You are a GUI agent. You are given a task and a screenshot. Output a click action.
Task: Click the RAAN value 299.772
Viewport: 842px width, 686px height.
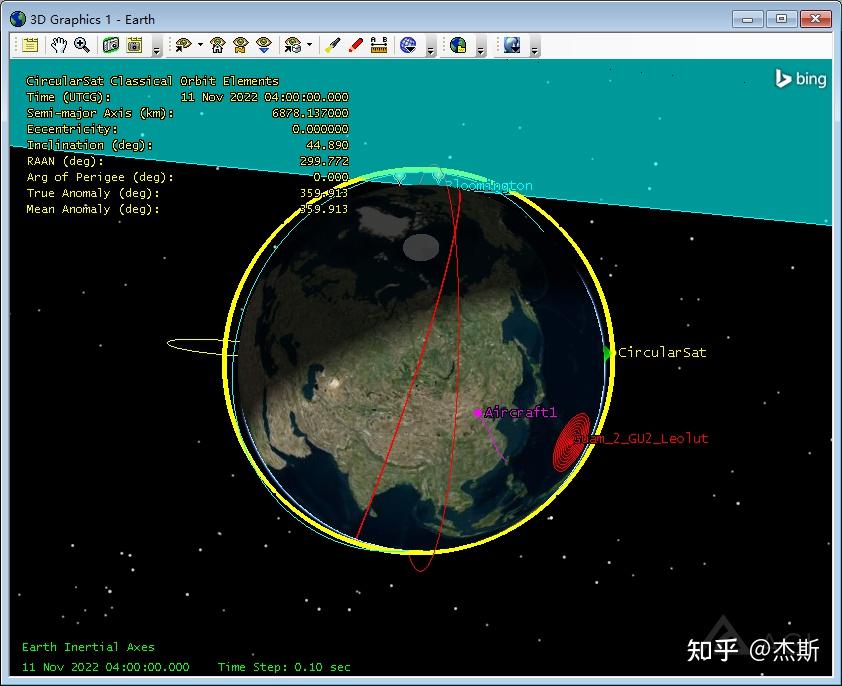tap(324, 161)
